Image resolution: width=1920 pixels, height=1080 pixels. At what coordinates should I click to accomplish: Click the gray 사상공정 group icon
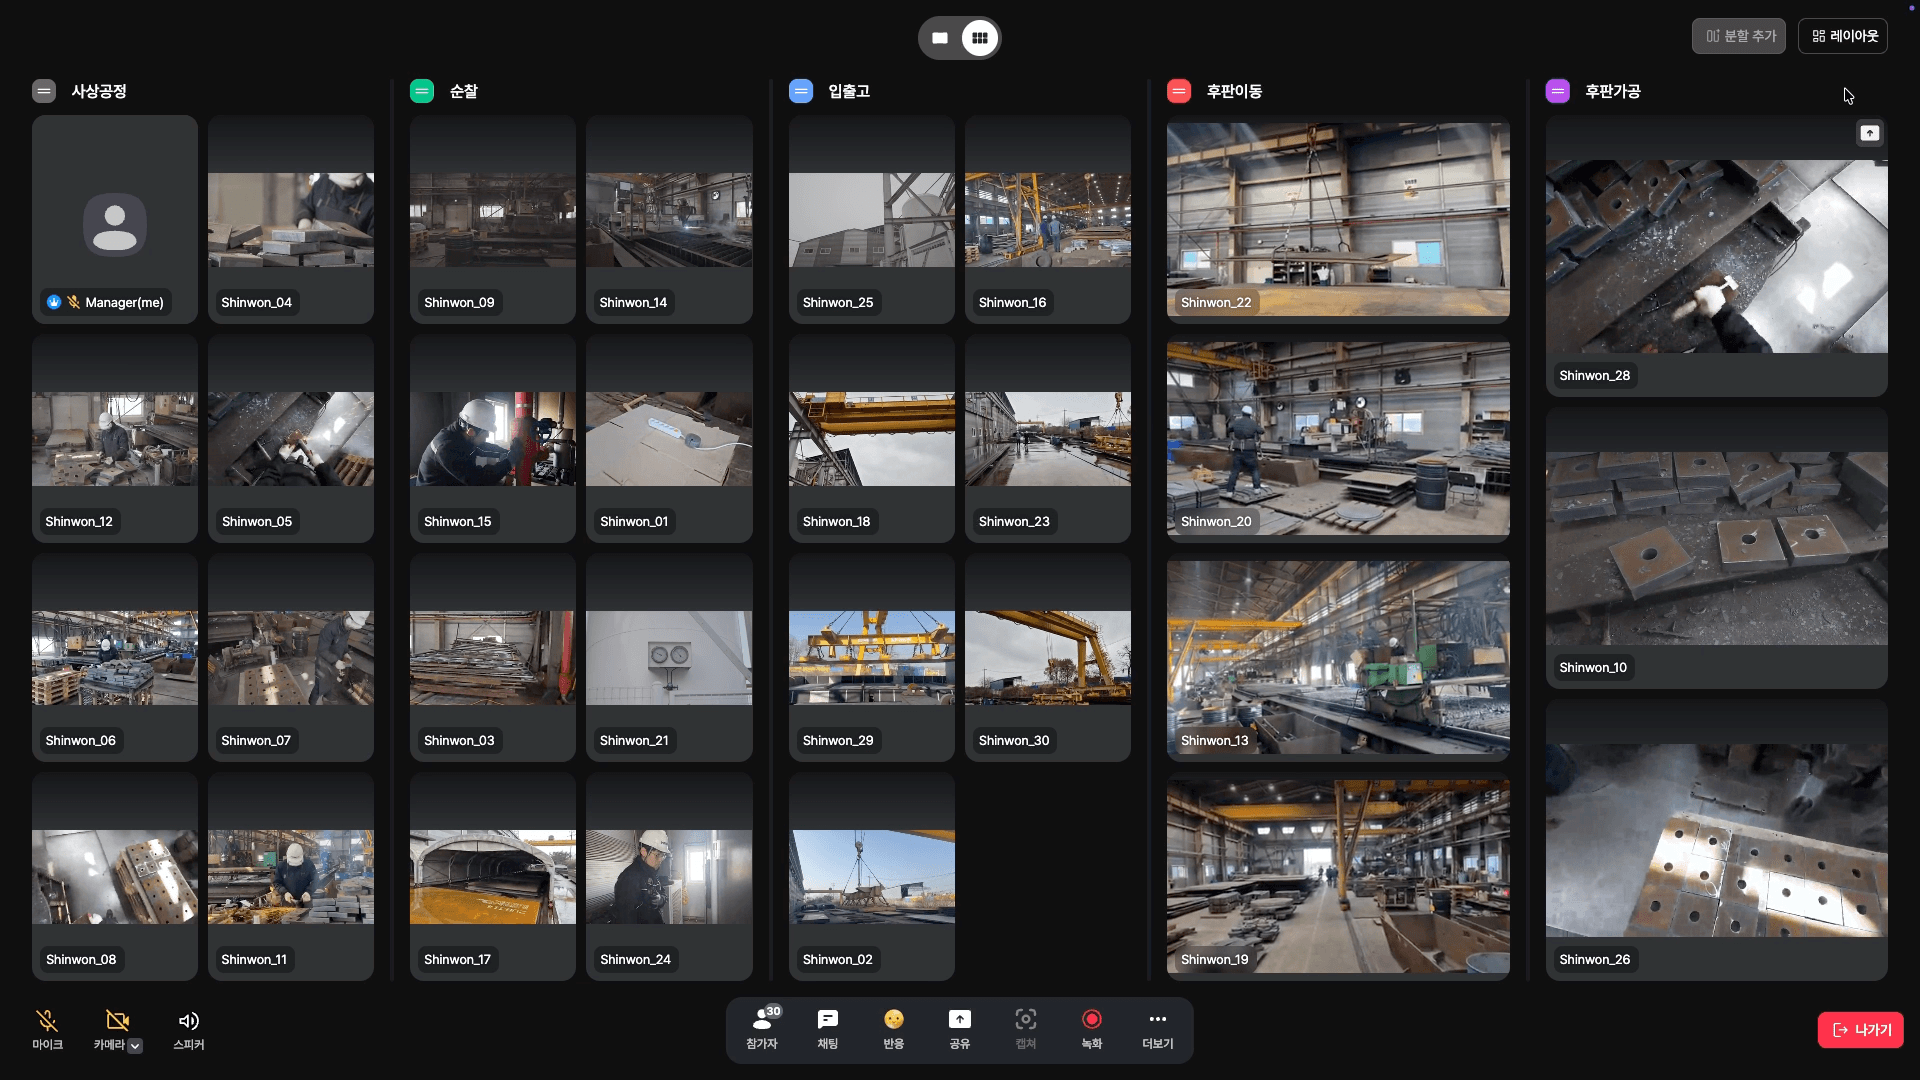(44, 91)
